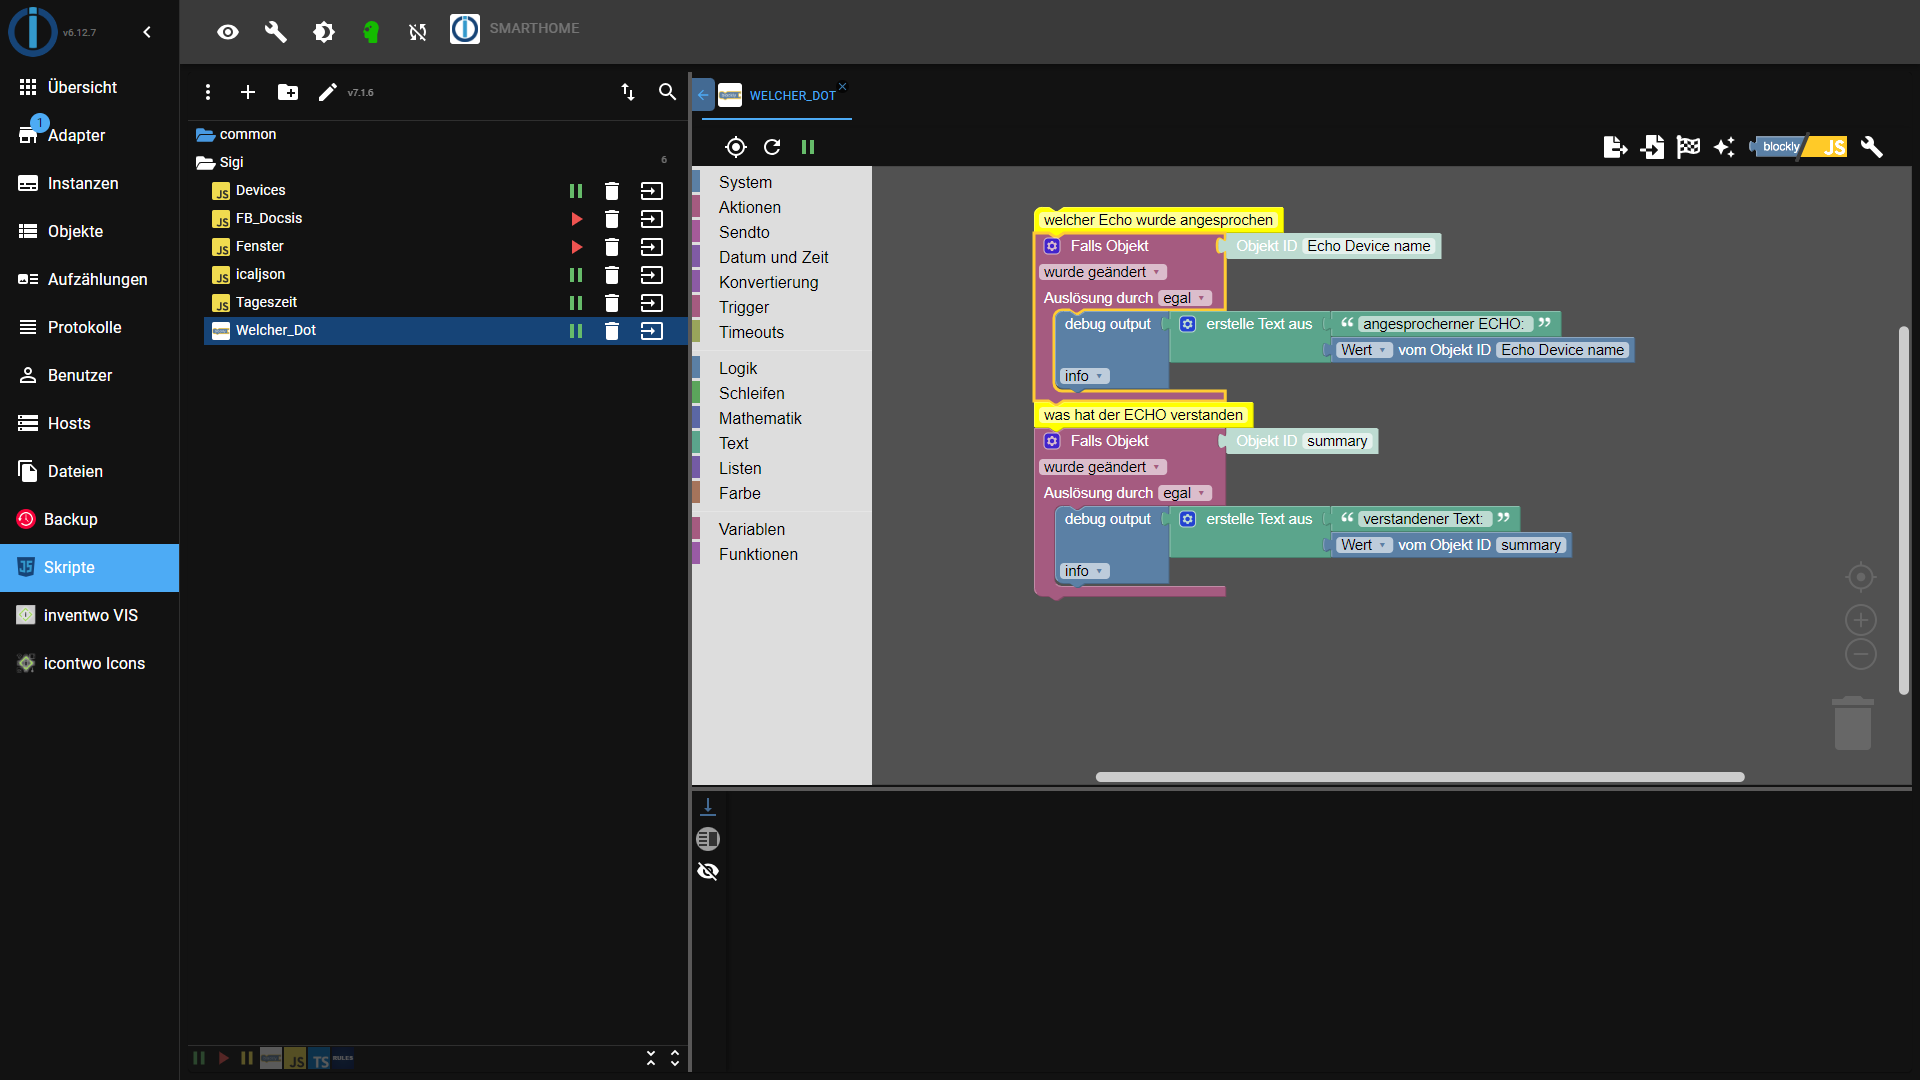The image size is (1920, 1080).
Task: Select the Trigger blockly category
Action: pyautogui.click(x=744, y=307)
